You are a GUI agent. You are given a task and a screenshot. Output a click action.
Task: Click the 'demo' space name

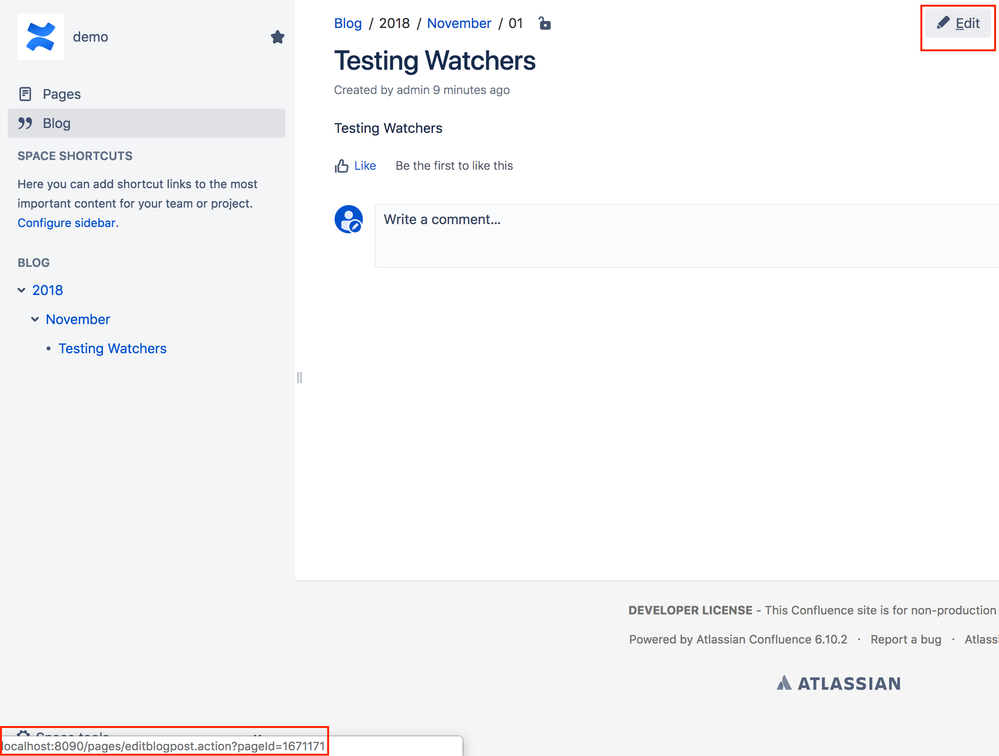(x=90, y=37)
